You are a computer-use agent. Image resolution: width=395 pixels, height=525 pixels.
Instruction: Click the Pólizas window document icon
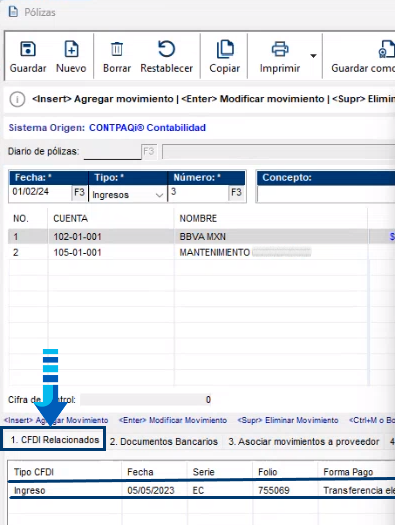click(x=13, y=12)
